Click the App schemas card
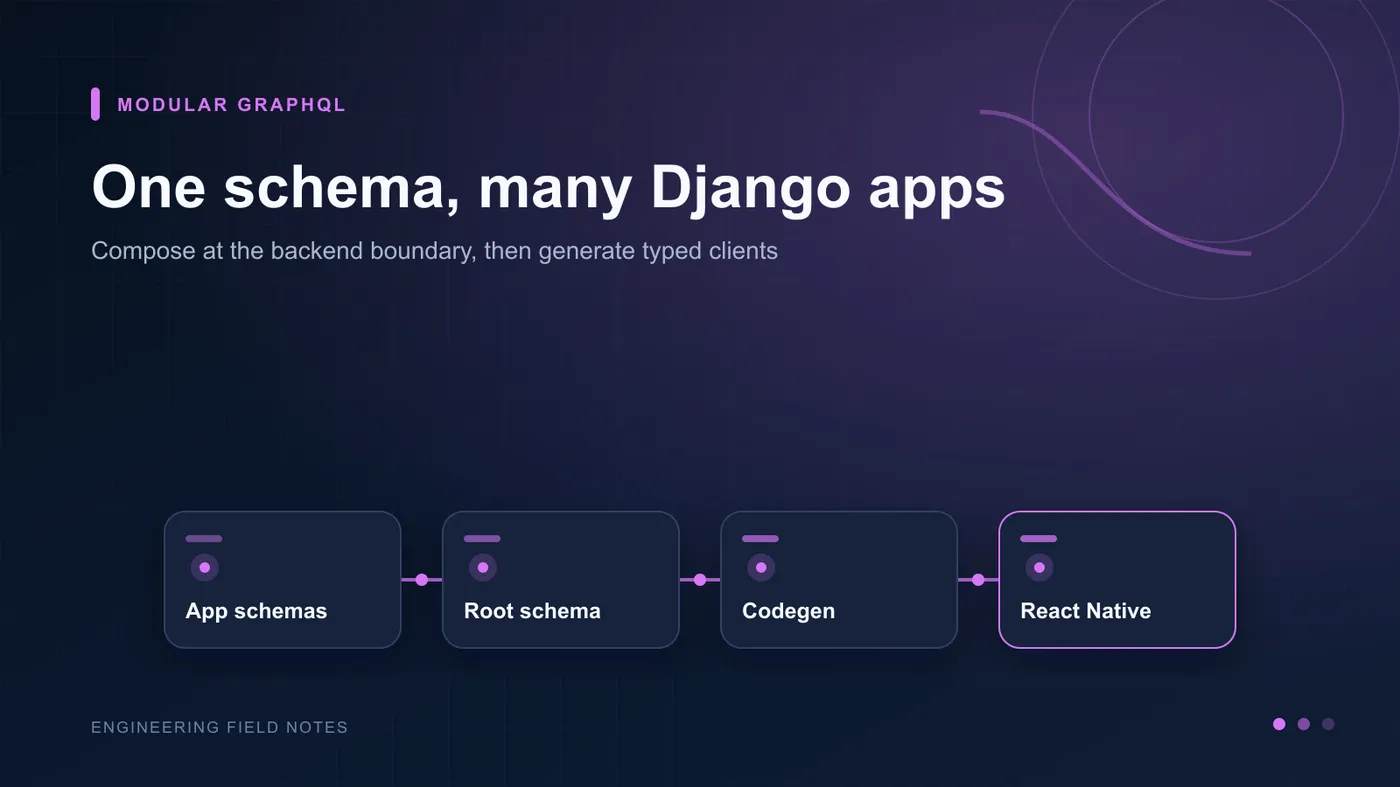This screenshot has height=787, width=1400. [x=282, y=580]
